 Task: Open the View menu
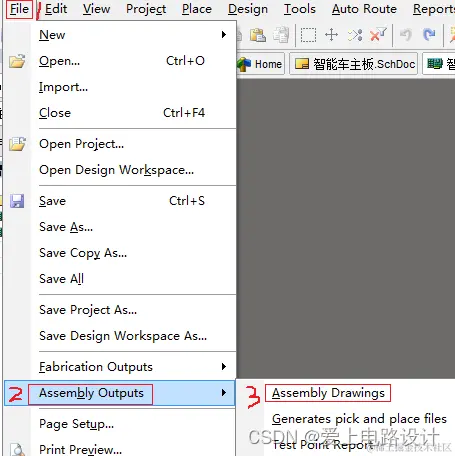(x=96, y=9)
